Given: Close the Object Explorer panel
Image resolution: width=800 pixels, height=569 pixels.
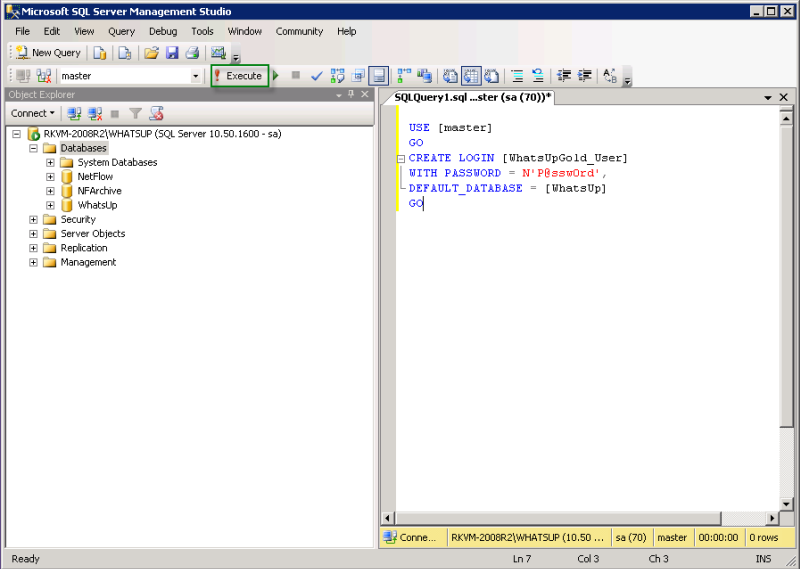Looking at the screenshot, I should point(365,94).
